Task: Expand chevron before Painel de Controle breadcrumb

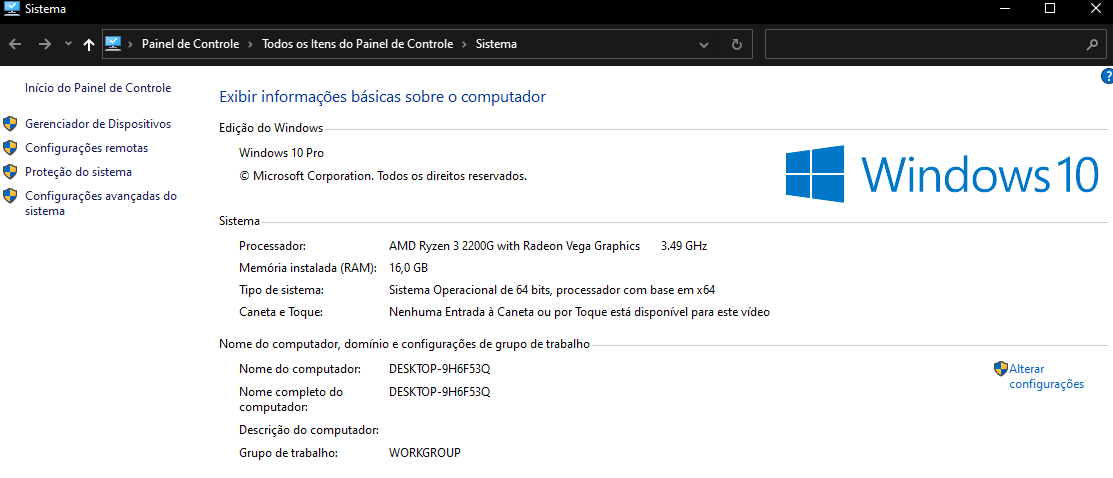Action: 131,44
